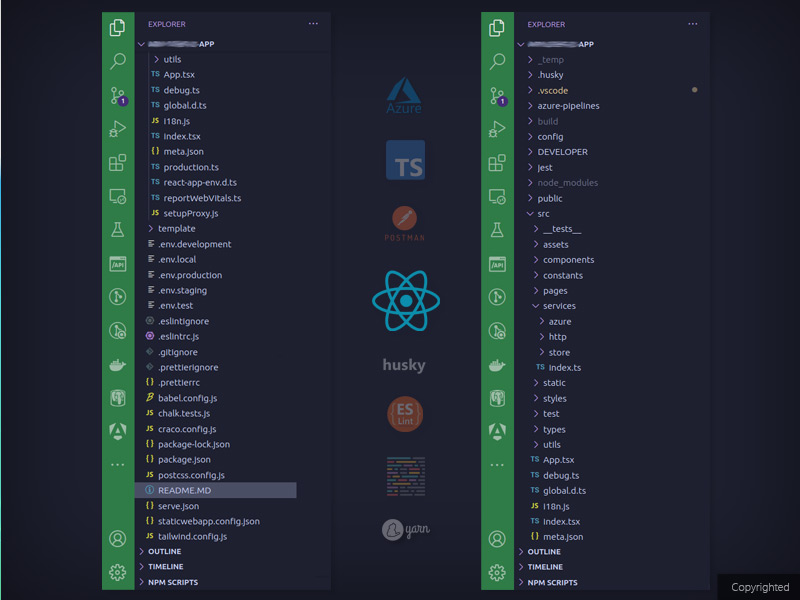Open Source Control in the right panel's activity bar
Viewport: 800px width, 600px height.
pos(497,95)
